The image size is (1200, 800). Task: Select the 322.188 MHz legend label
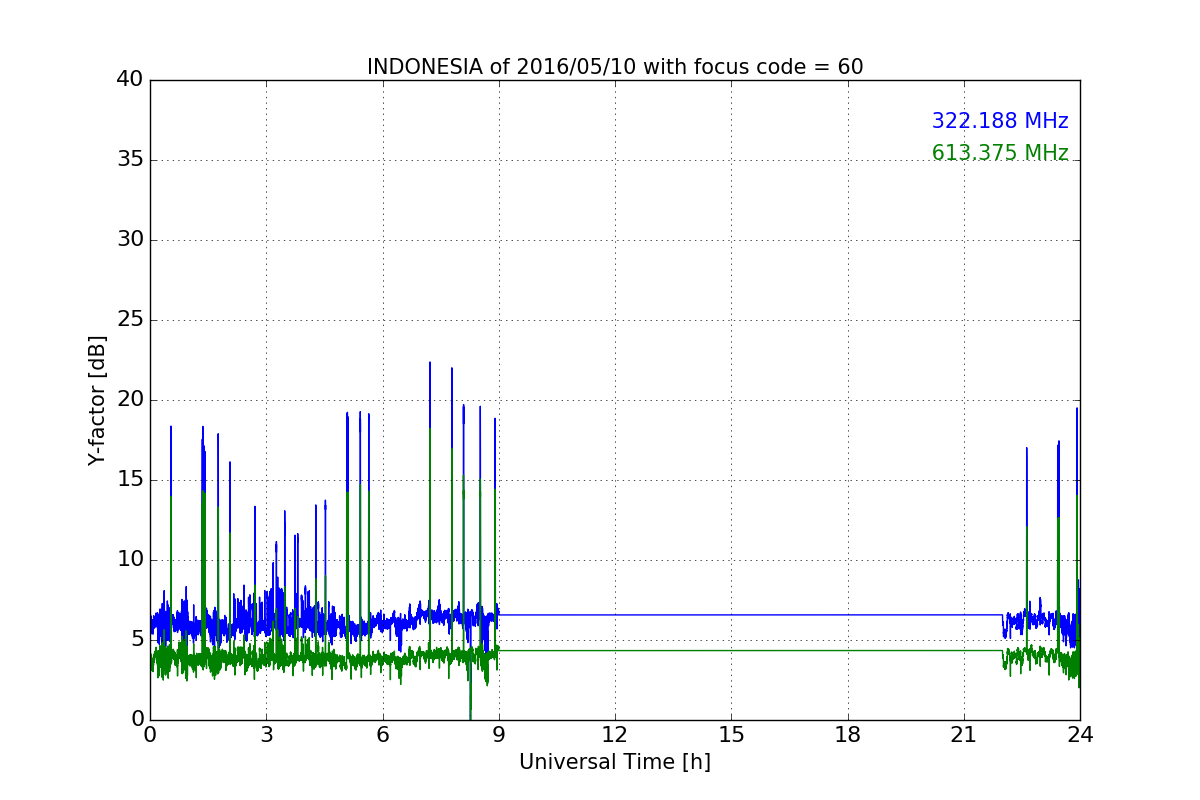click(1000, 121)
